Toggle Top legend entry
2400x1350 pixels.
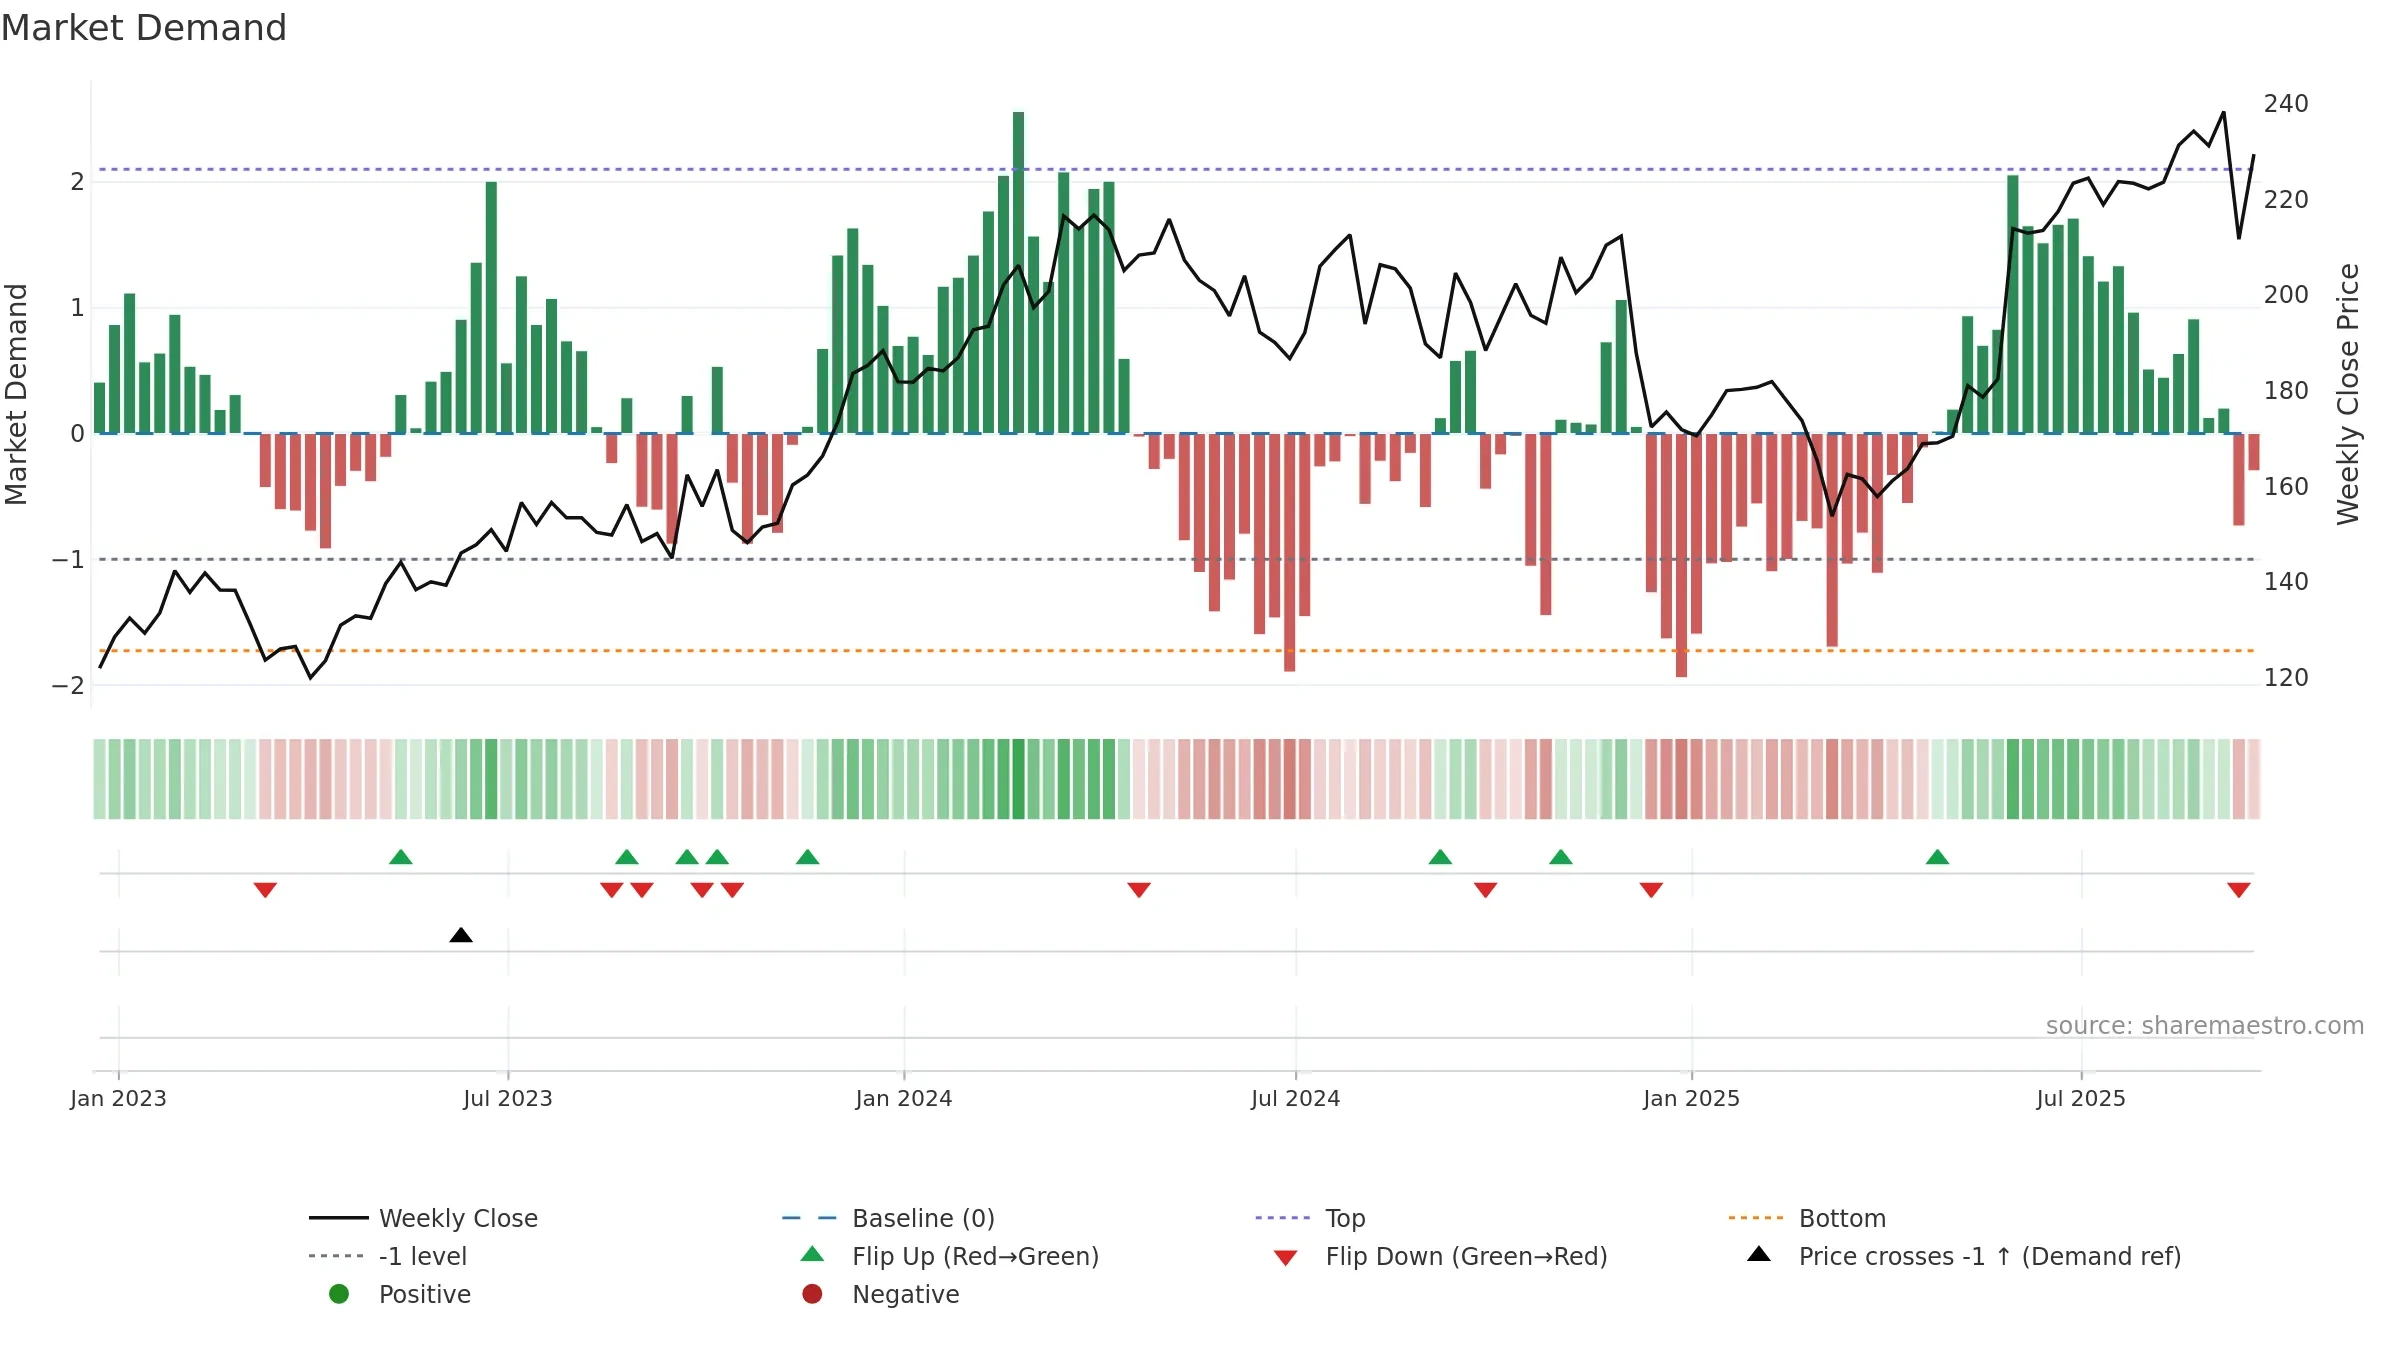[1310, 1218]
